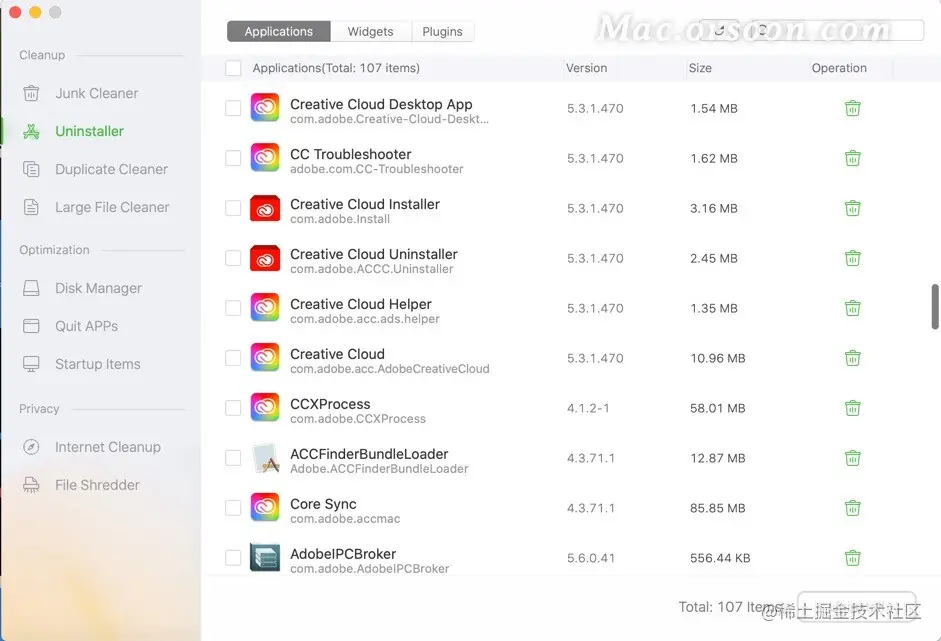Viewport: 941px width, 641px height.
Task: Click the vertical scrollbar thumb of the application list
Action: point(935,307)
